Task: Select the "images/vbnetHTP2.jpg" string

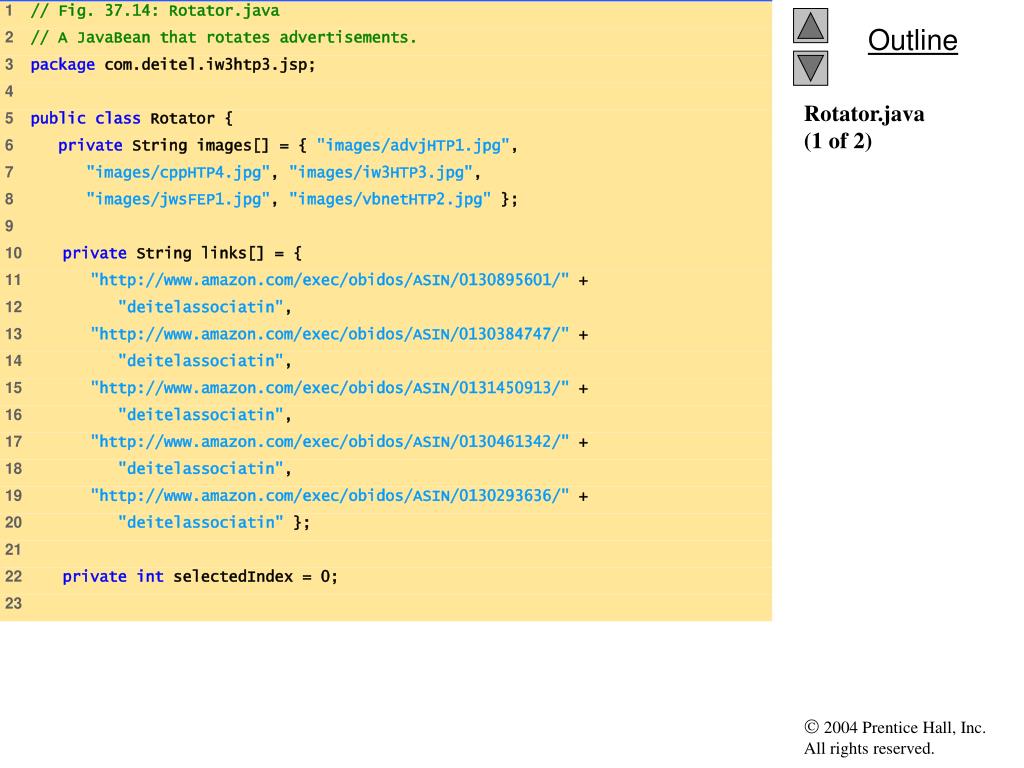Action: tap(390, 199)
